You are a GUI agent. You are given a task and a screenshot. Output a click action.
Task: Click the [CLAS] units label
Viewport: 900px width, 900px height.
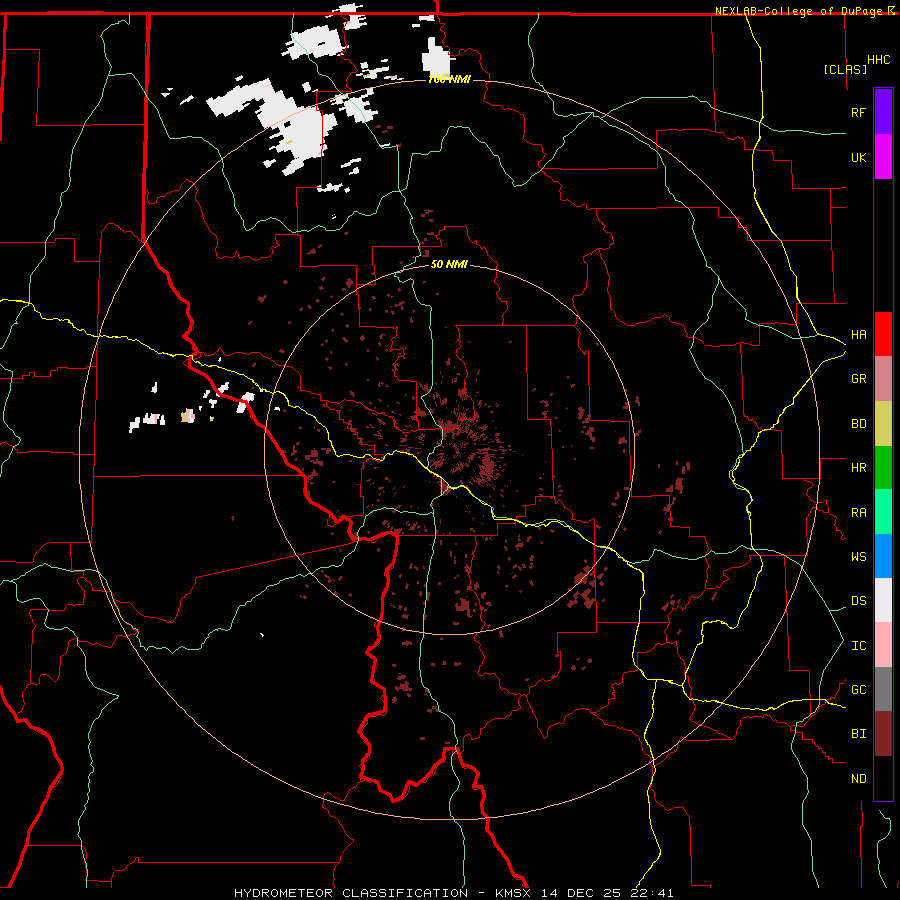pyautogui.click(x=845, y=69)
